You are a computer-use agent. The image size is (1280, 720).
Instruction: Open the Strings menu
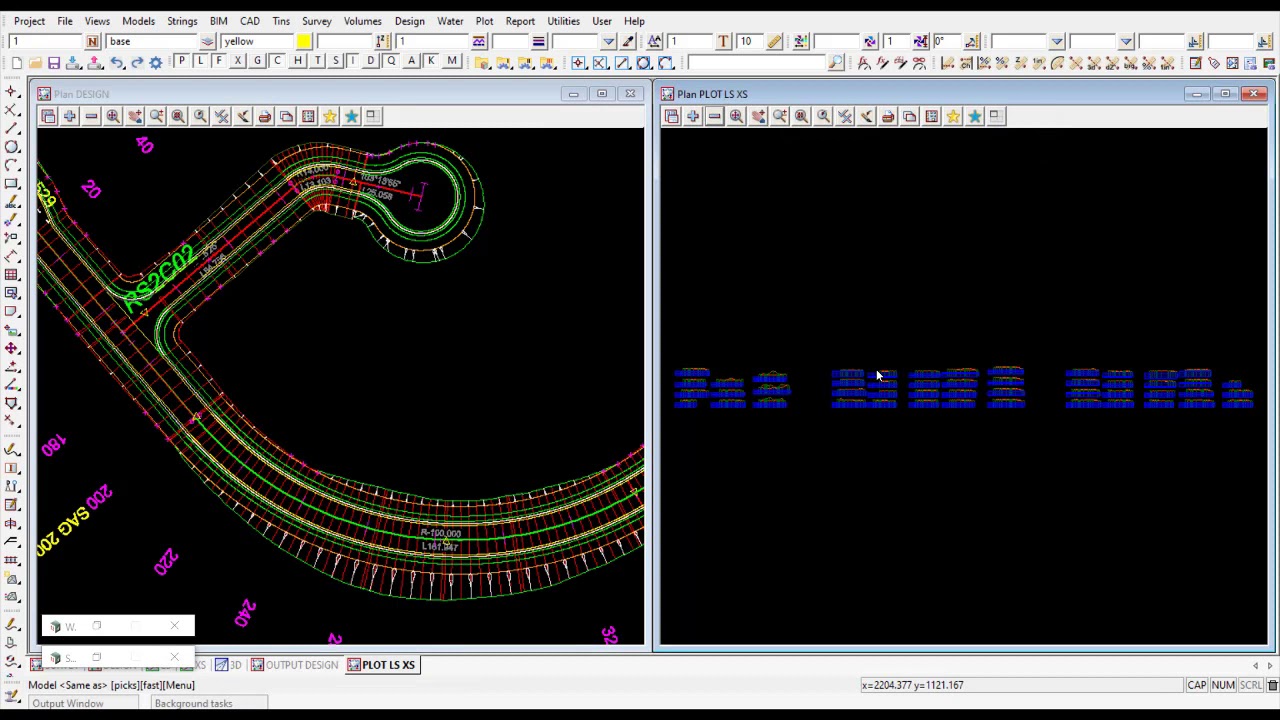coord(182,21)
